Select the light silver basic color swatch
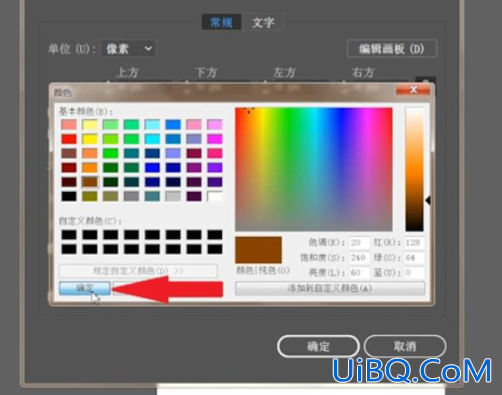Viewport: 502px width, 395px height. pos(173,196)
